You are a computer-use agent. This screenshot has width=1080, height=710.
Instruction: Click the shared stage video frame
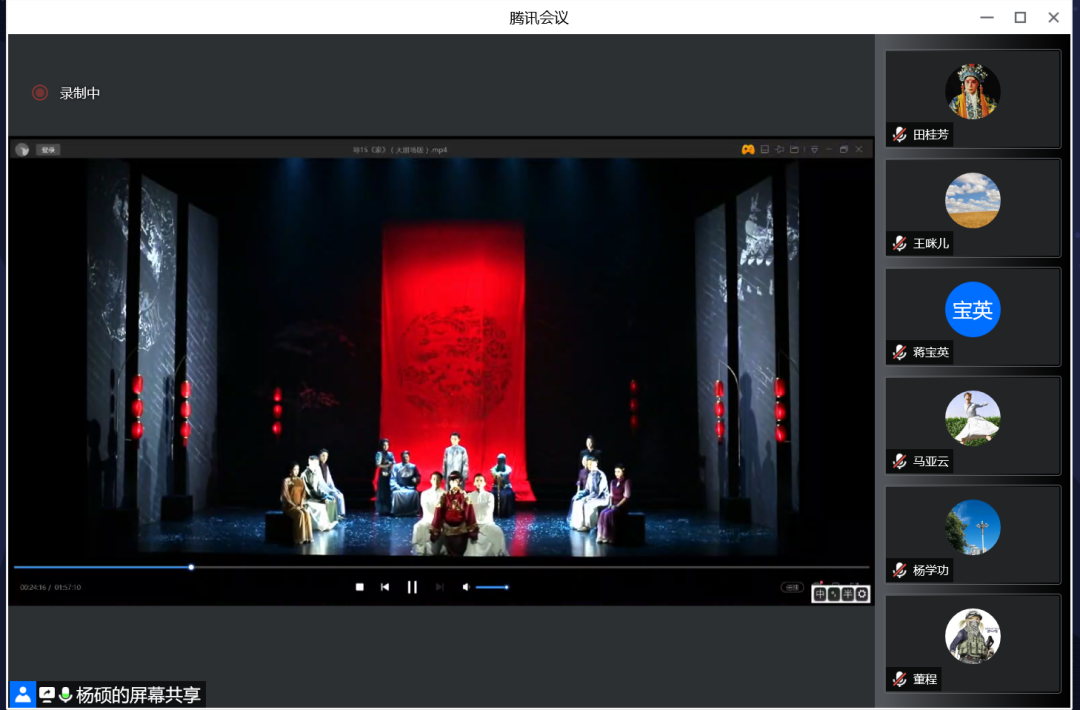(x=441, y=358)
